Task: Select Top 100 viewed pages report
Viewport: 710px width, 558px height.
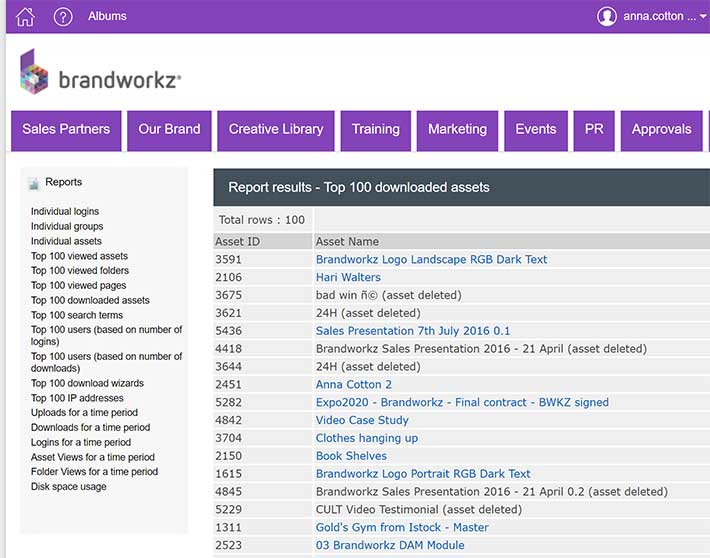Action: pyautogui.click(x=78, y=285)
